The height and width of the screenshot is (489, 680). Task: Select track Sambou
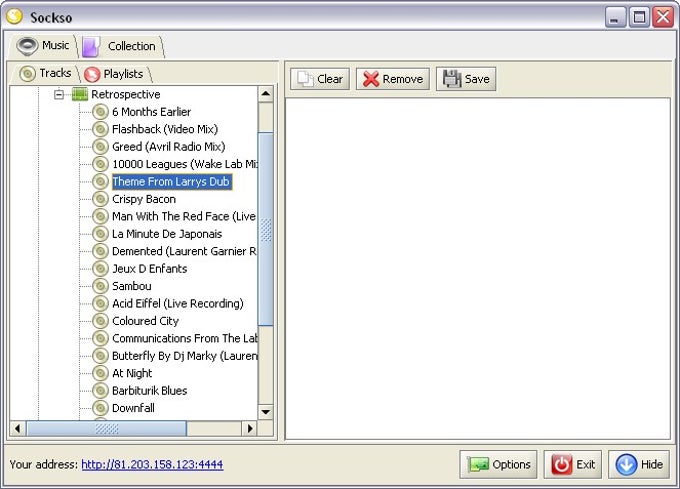tap(132, 286)
